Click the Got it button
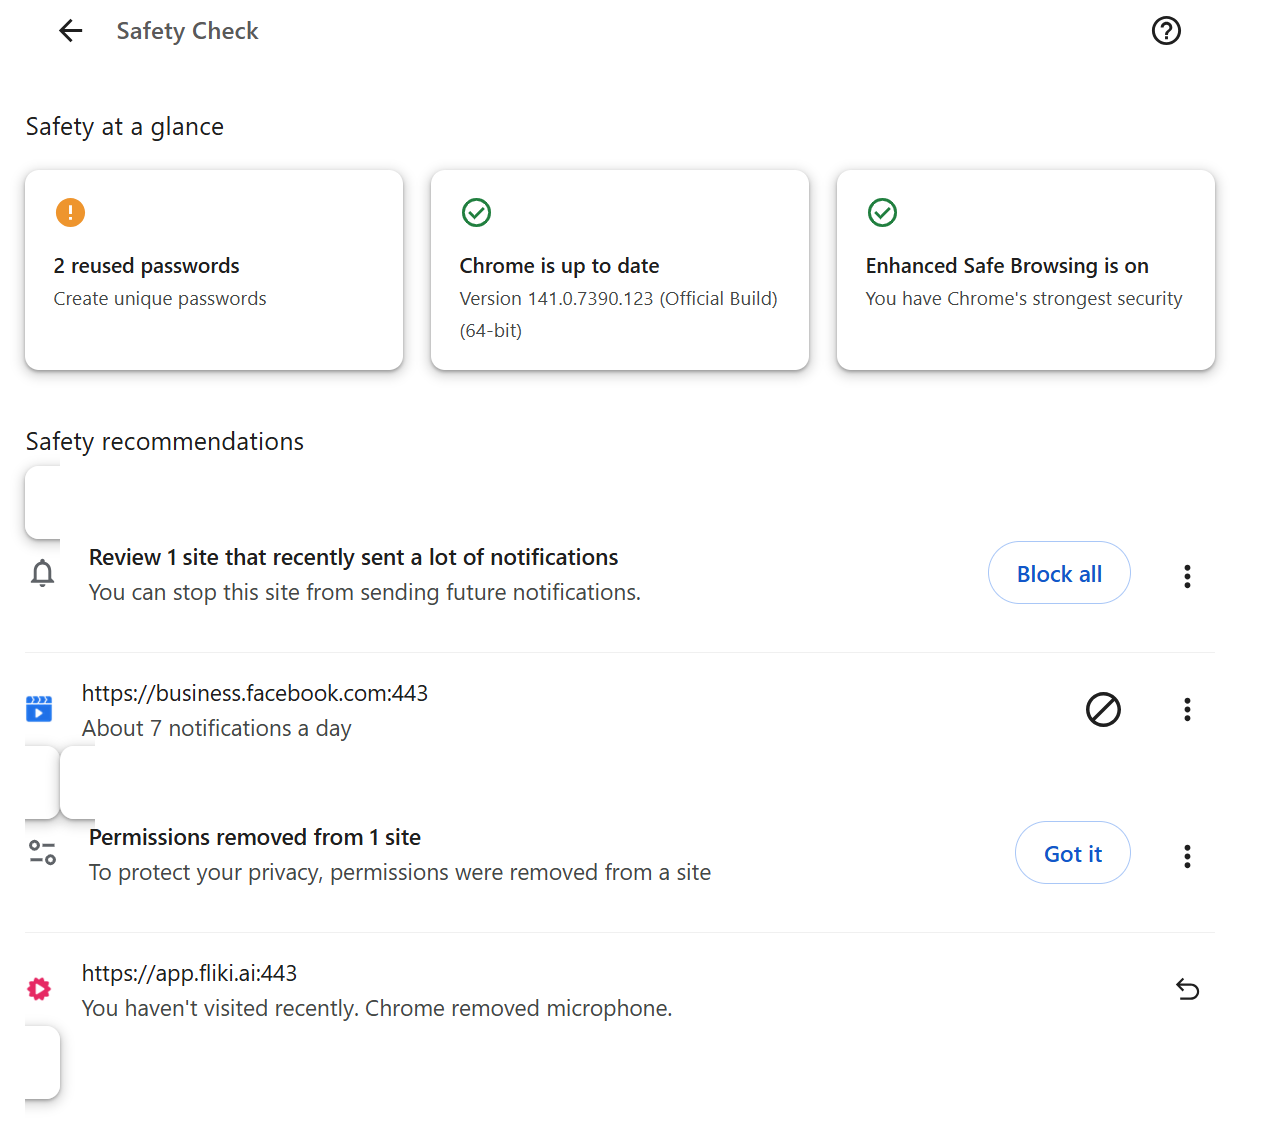1269x1139 pixels. click(x=1072, y=853)
